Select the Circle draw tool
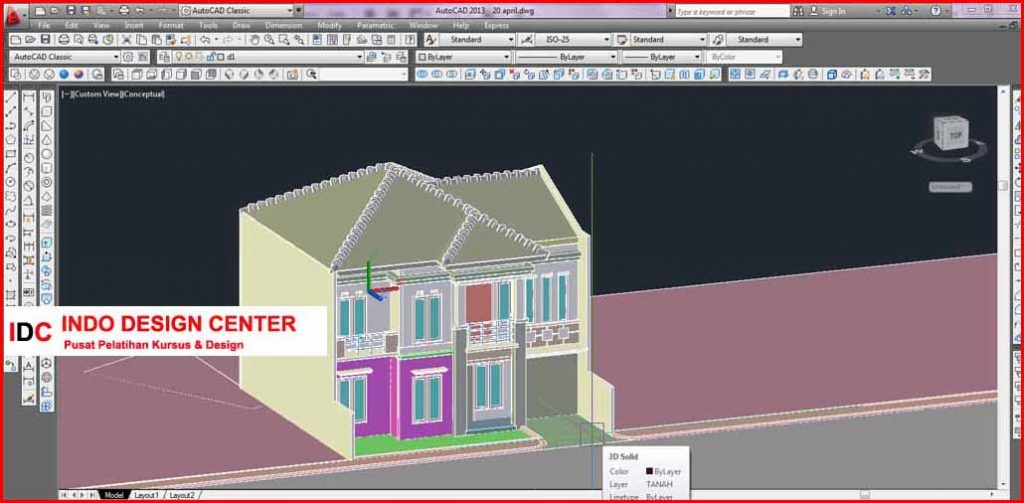 coord(10,182)
